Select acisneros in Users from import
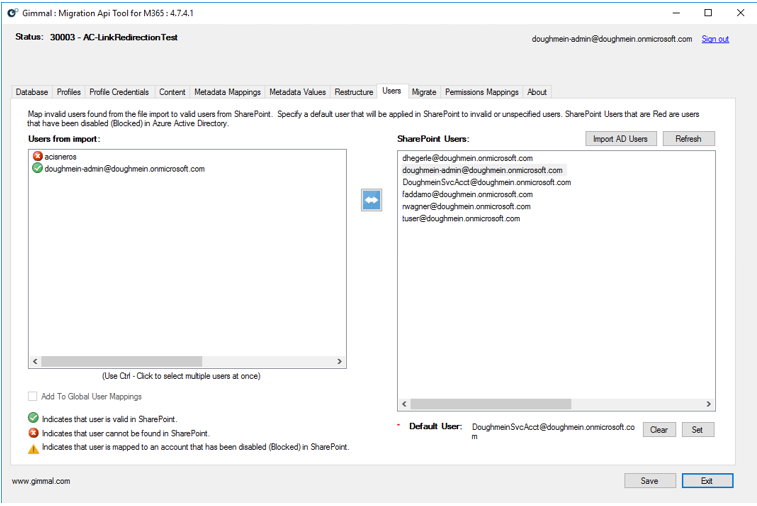Viewport: 757px width, 506px height. pos(60,157)
